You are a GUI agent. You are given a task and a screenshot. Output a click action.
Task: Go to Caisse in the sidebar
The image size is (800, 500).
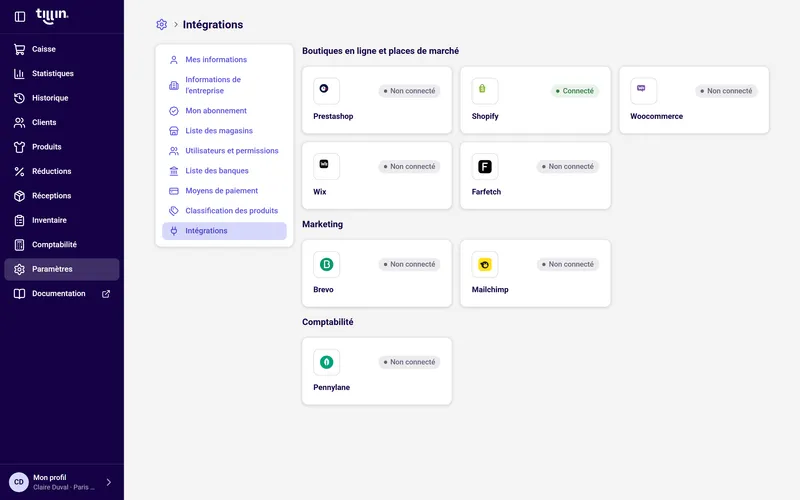tap(62, 49)
